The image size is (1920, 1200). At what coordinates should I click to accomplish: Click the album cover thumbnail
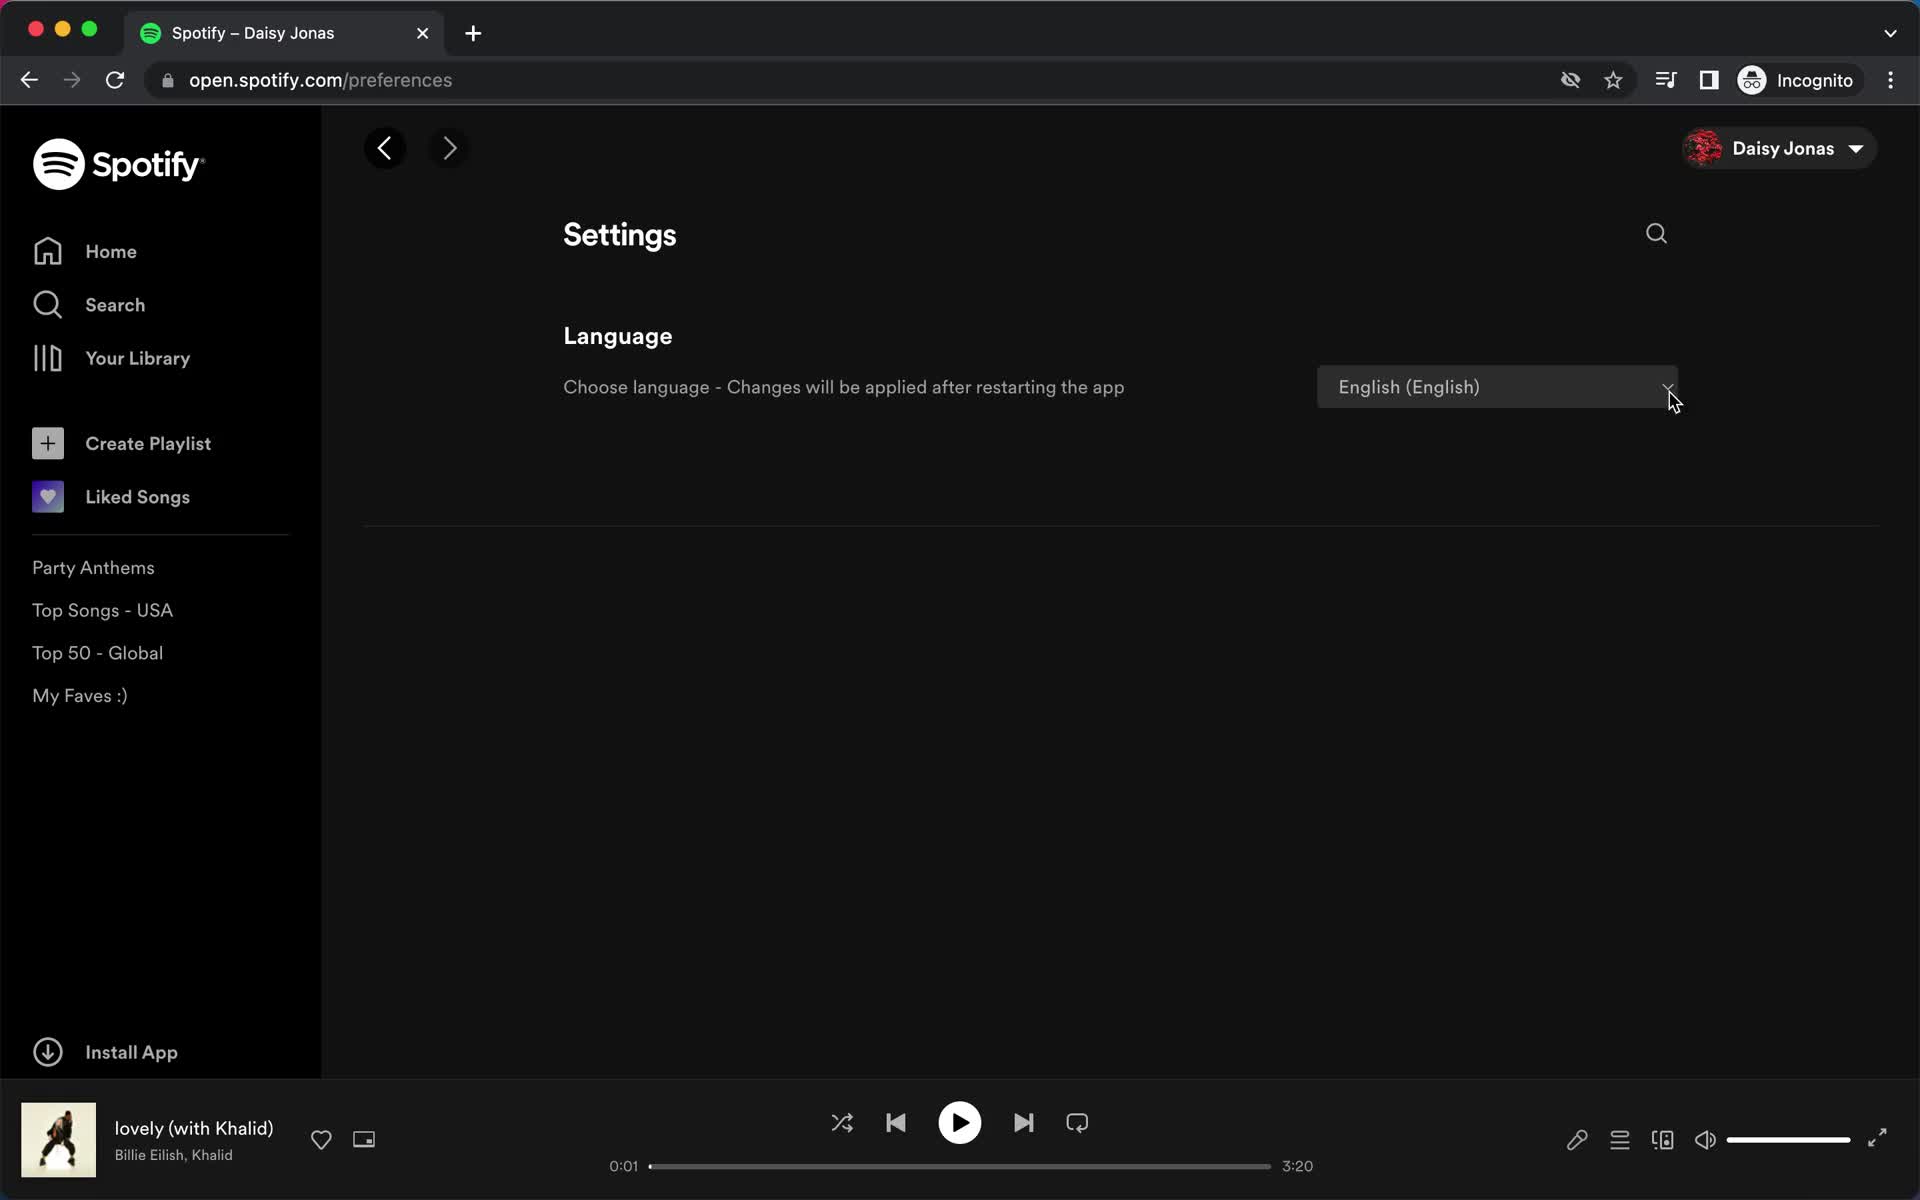[x=59, y=1140]
